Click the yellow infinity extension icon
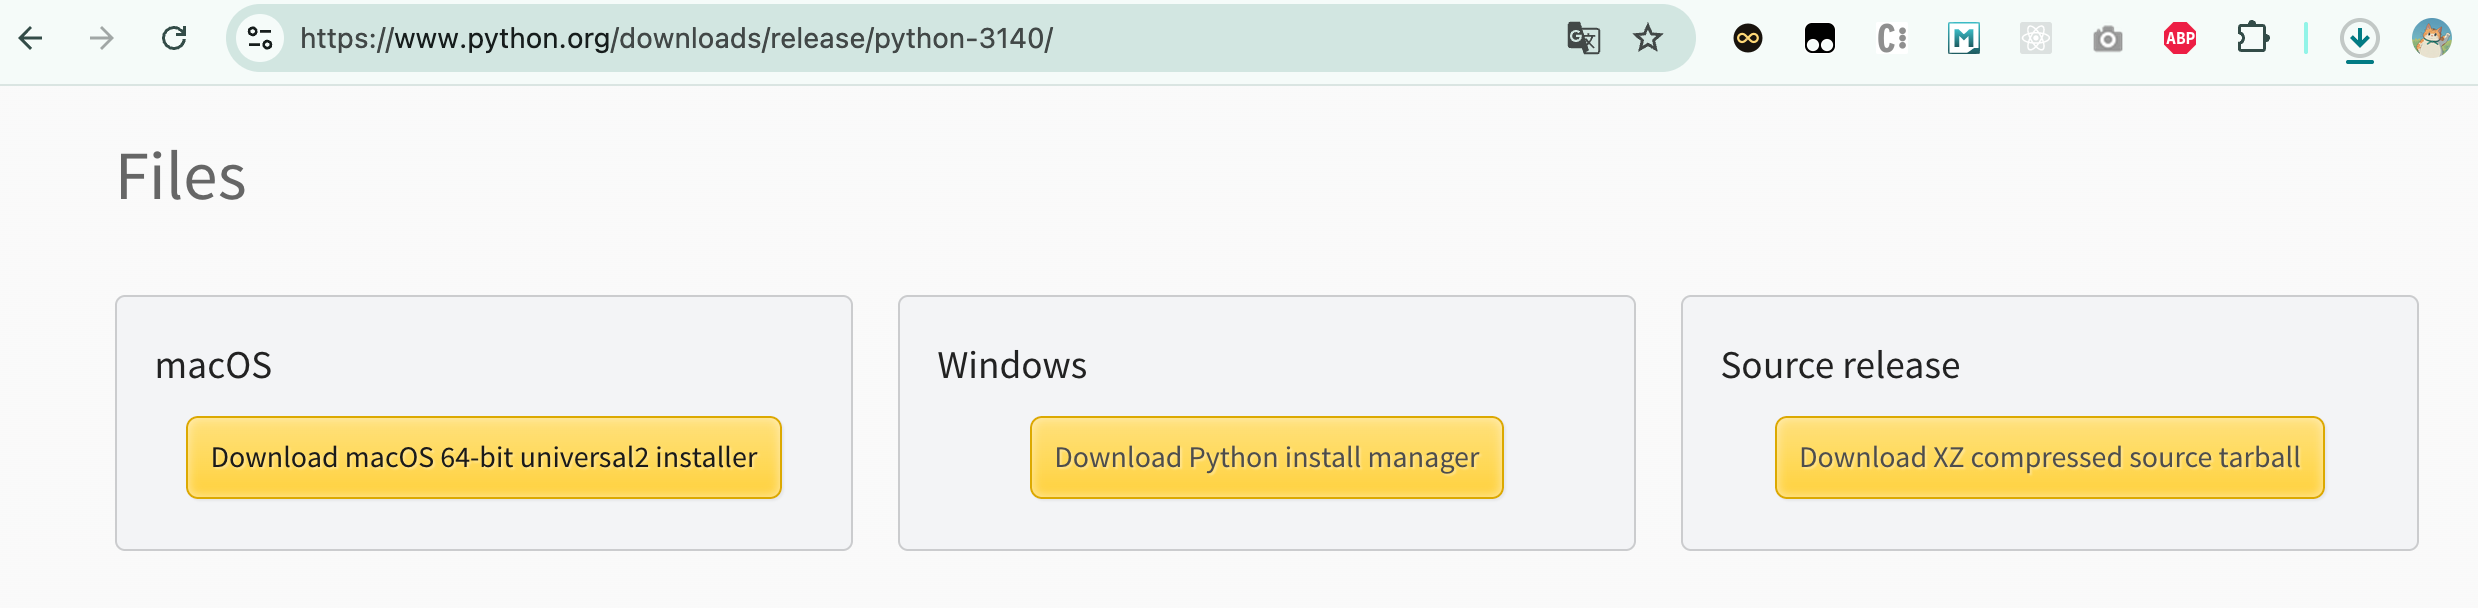Viewport: 2478px width, 608px height. 1747,39
